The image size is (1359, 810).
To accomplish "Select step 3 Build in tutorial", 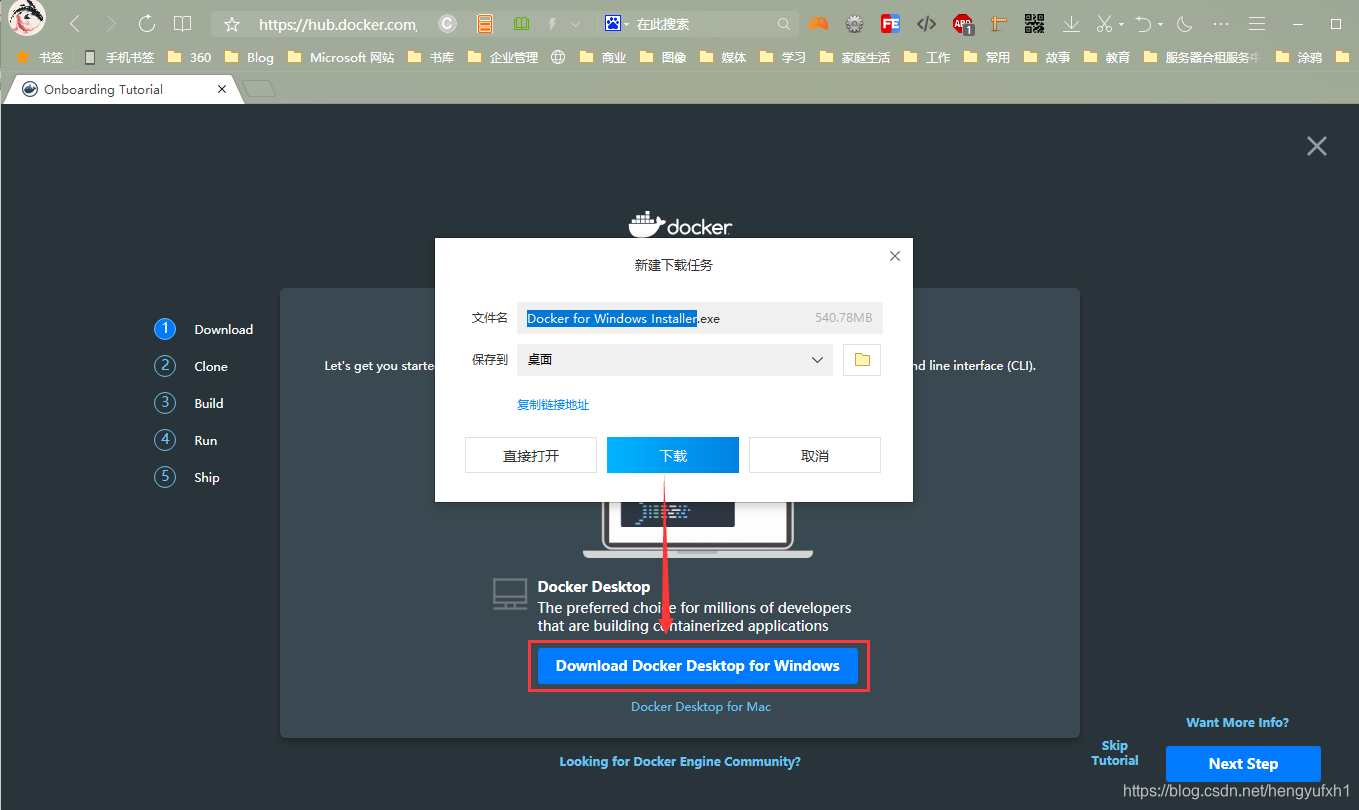I will click(189, 403).
